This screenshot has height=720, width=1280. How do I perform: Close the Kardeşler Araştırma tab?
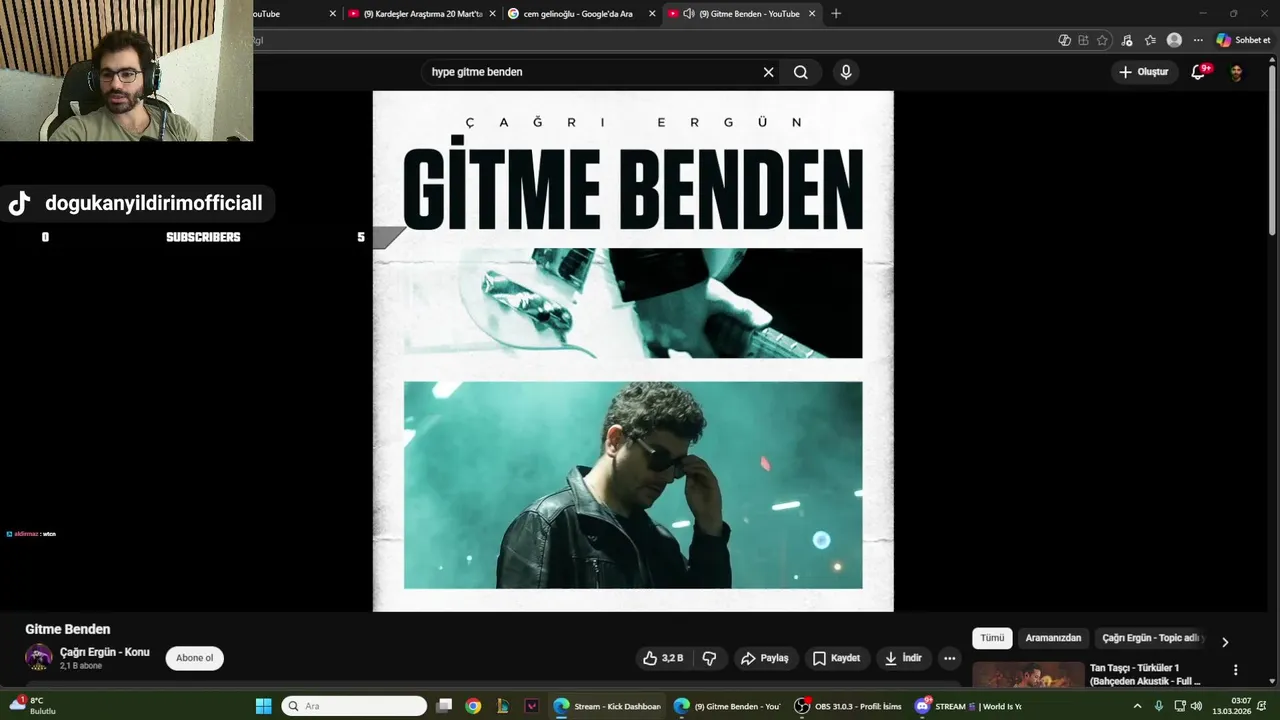[492, 14]
